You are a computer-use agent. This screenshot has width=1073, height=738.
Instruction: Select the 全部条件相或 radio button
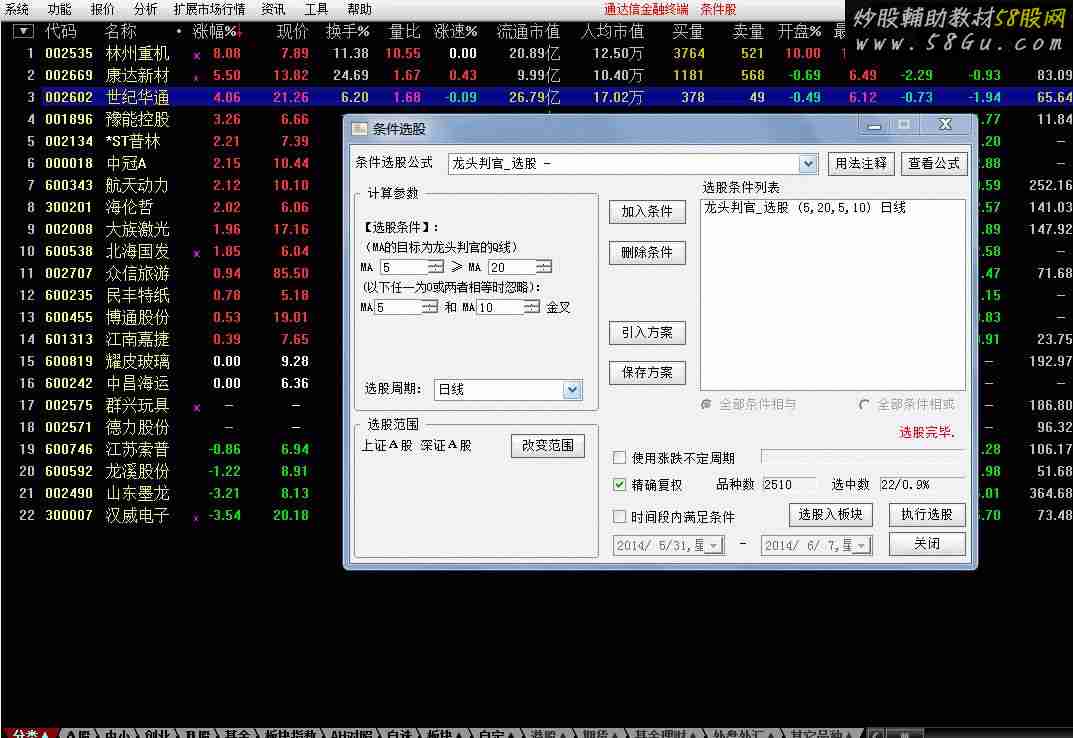pos(865,404)
